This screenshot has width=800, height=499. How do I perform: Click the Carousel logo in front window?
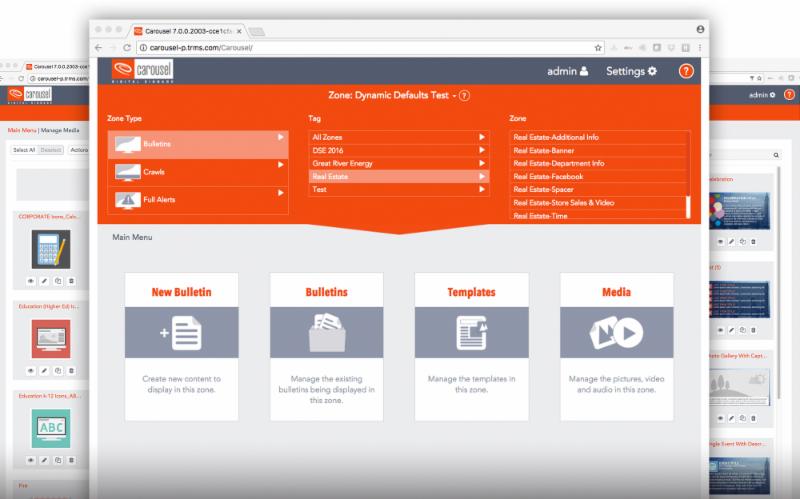click(142, 70)
